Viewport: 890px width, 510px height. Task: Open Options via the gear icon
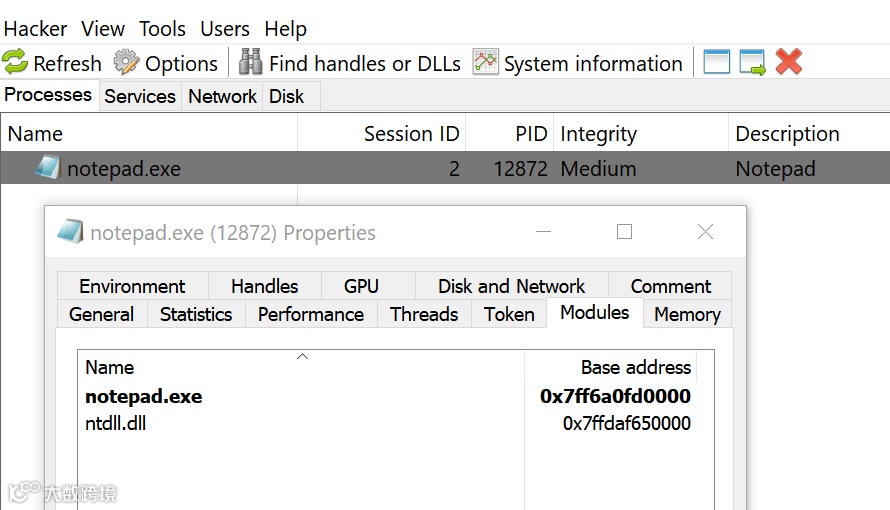click(126, 63)
